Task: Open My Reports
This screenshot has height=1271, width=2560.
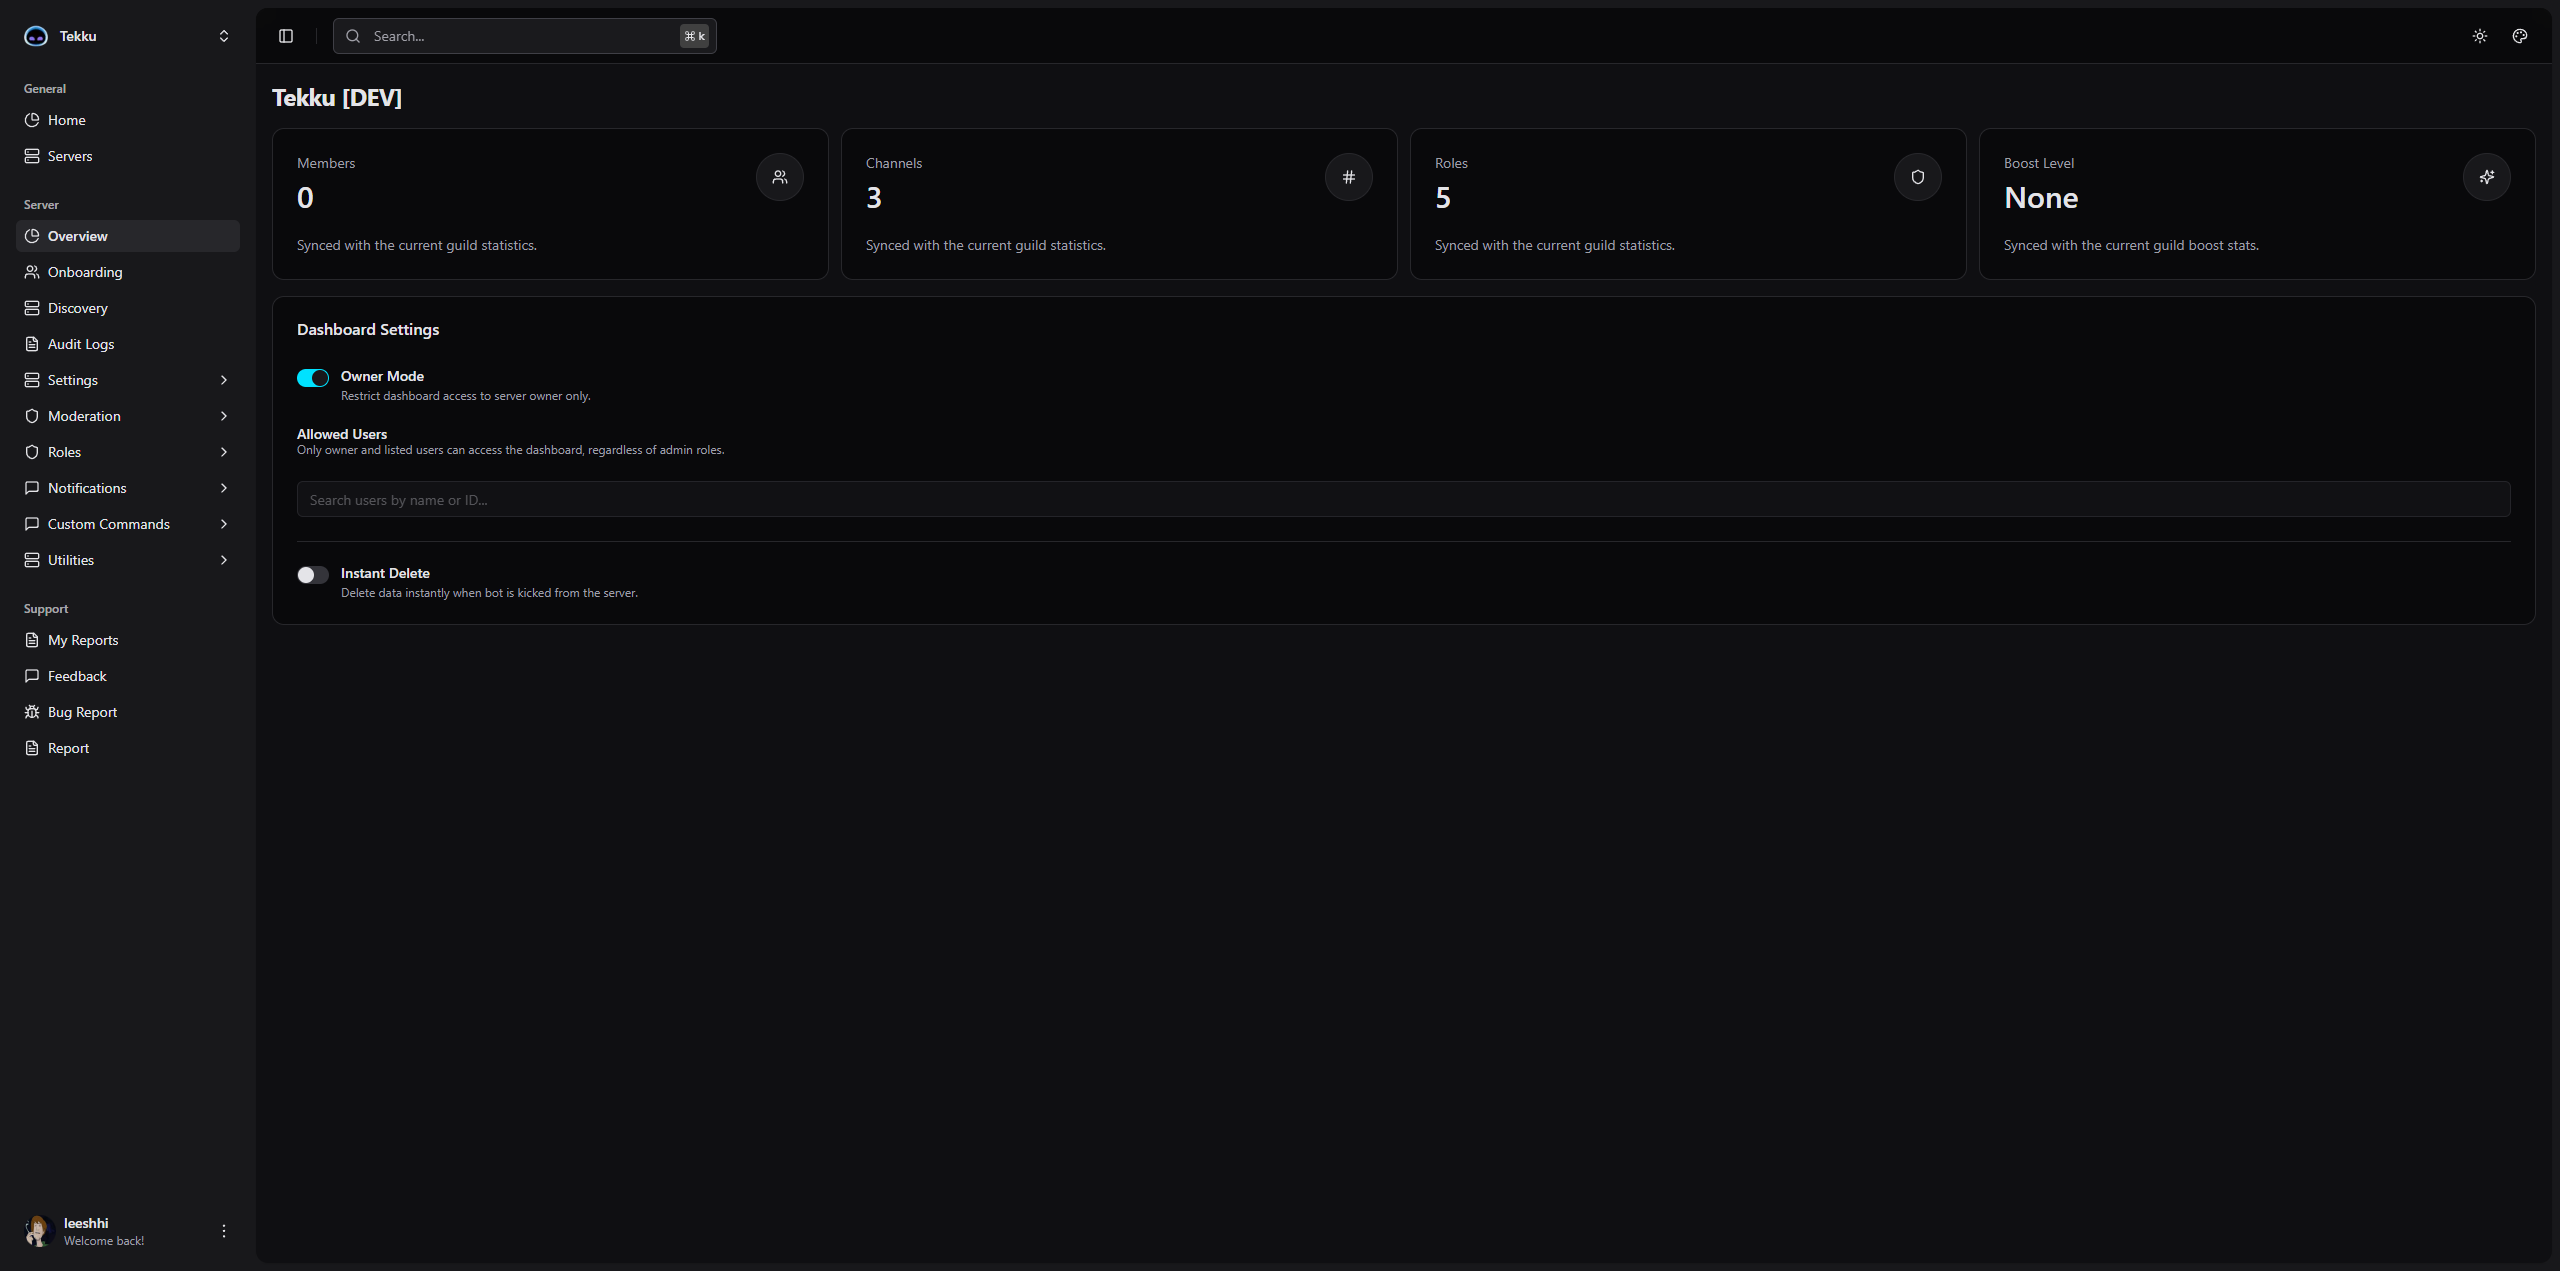Action: pyautogui.click(x=82, y=639)
